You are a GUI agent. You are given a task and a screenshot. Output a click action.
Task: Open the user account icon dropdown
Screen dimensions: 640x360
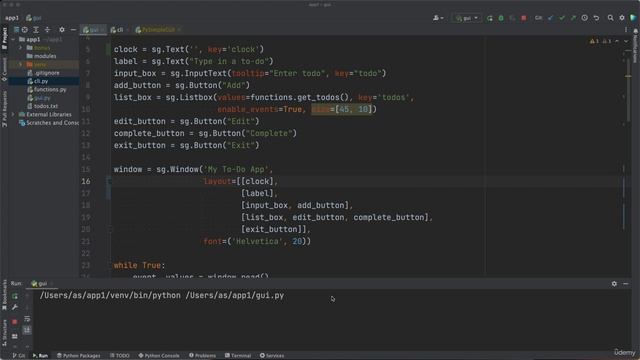pos(438,18)
